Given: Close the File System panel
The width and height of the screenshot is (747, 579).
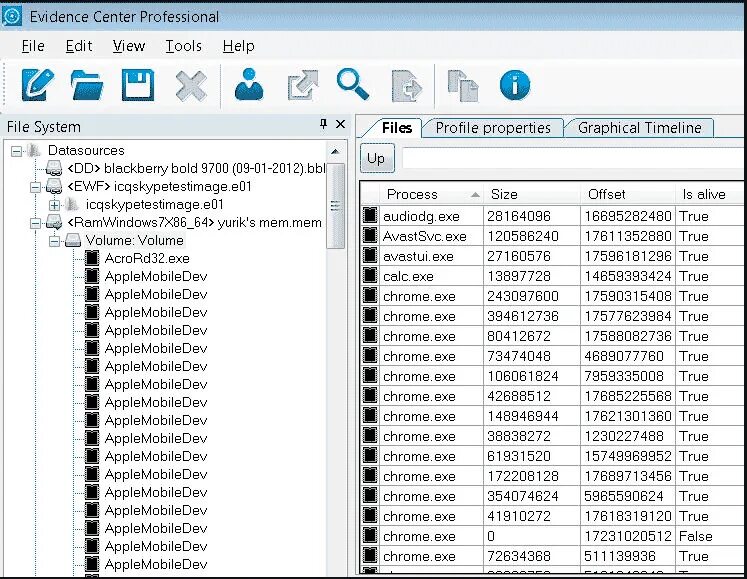Looking at the screenshot, I should click(x=340, y=124).
